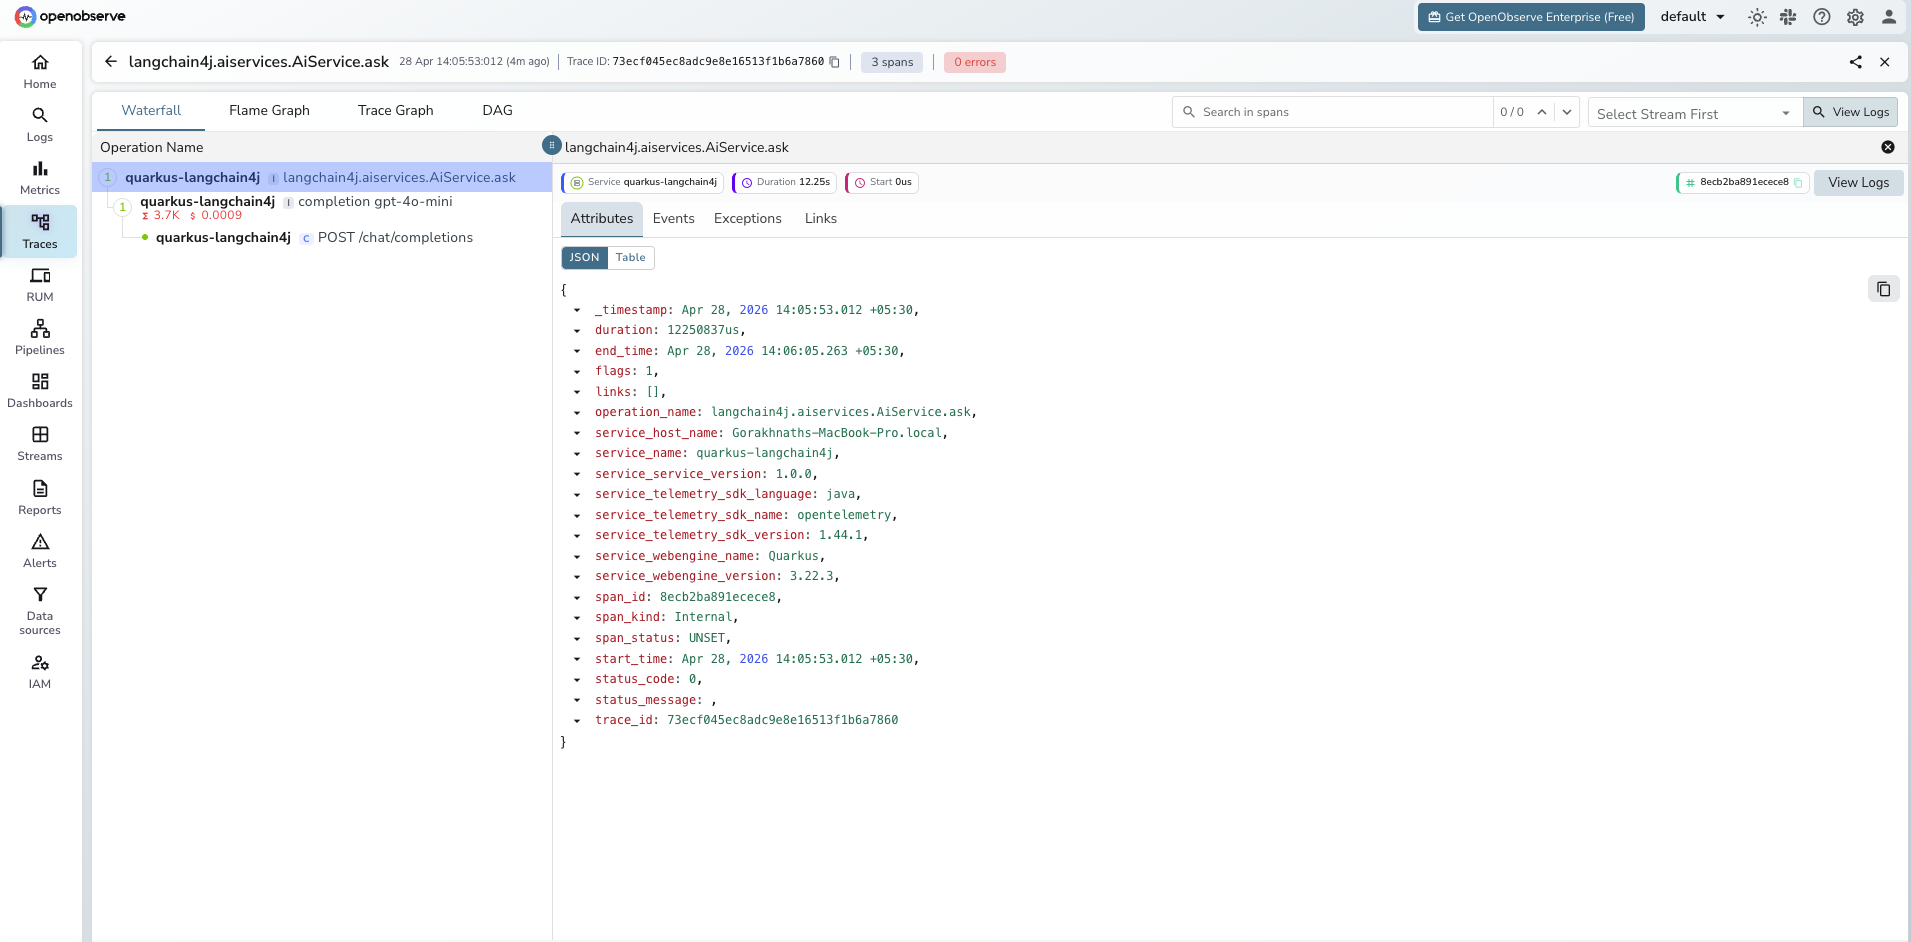Click the View Logs button
1911x942 pixels.
(x=1850, y=112)
